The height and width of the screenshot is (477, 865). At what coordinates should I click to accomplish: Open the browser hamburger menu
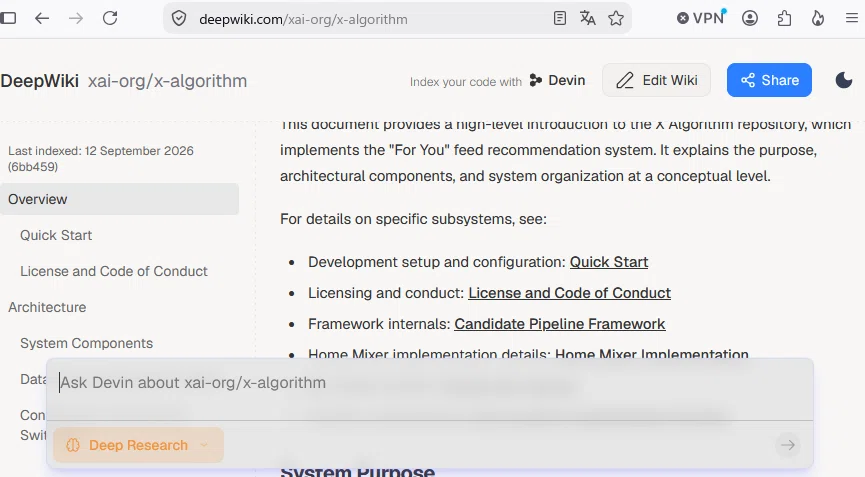tap(852, 18)
